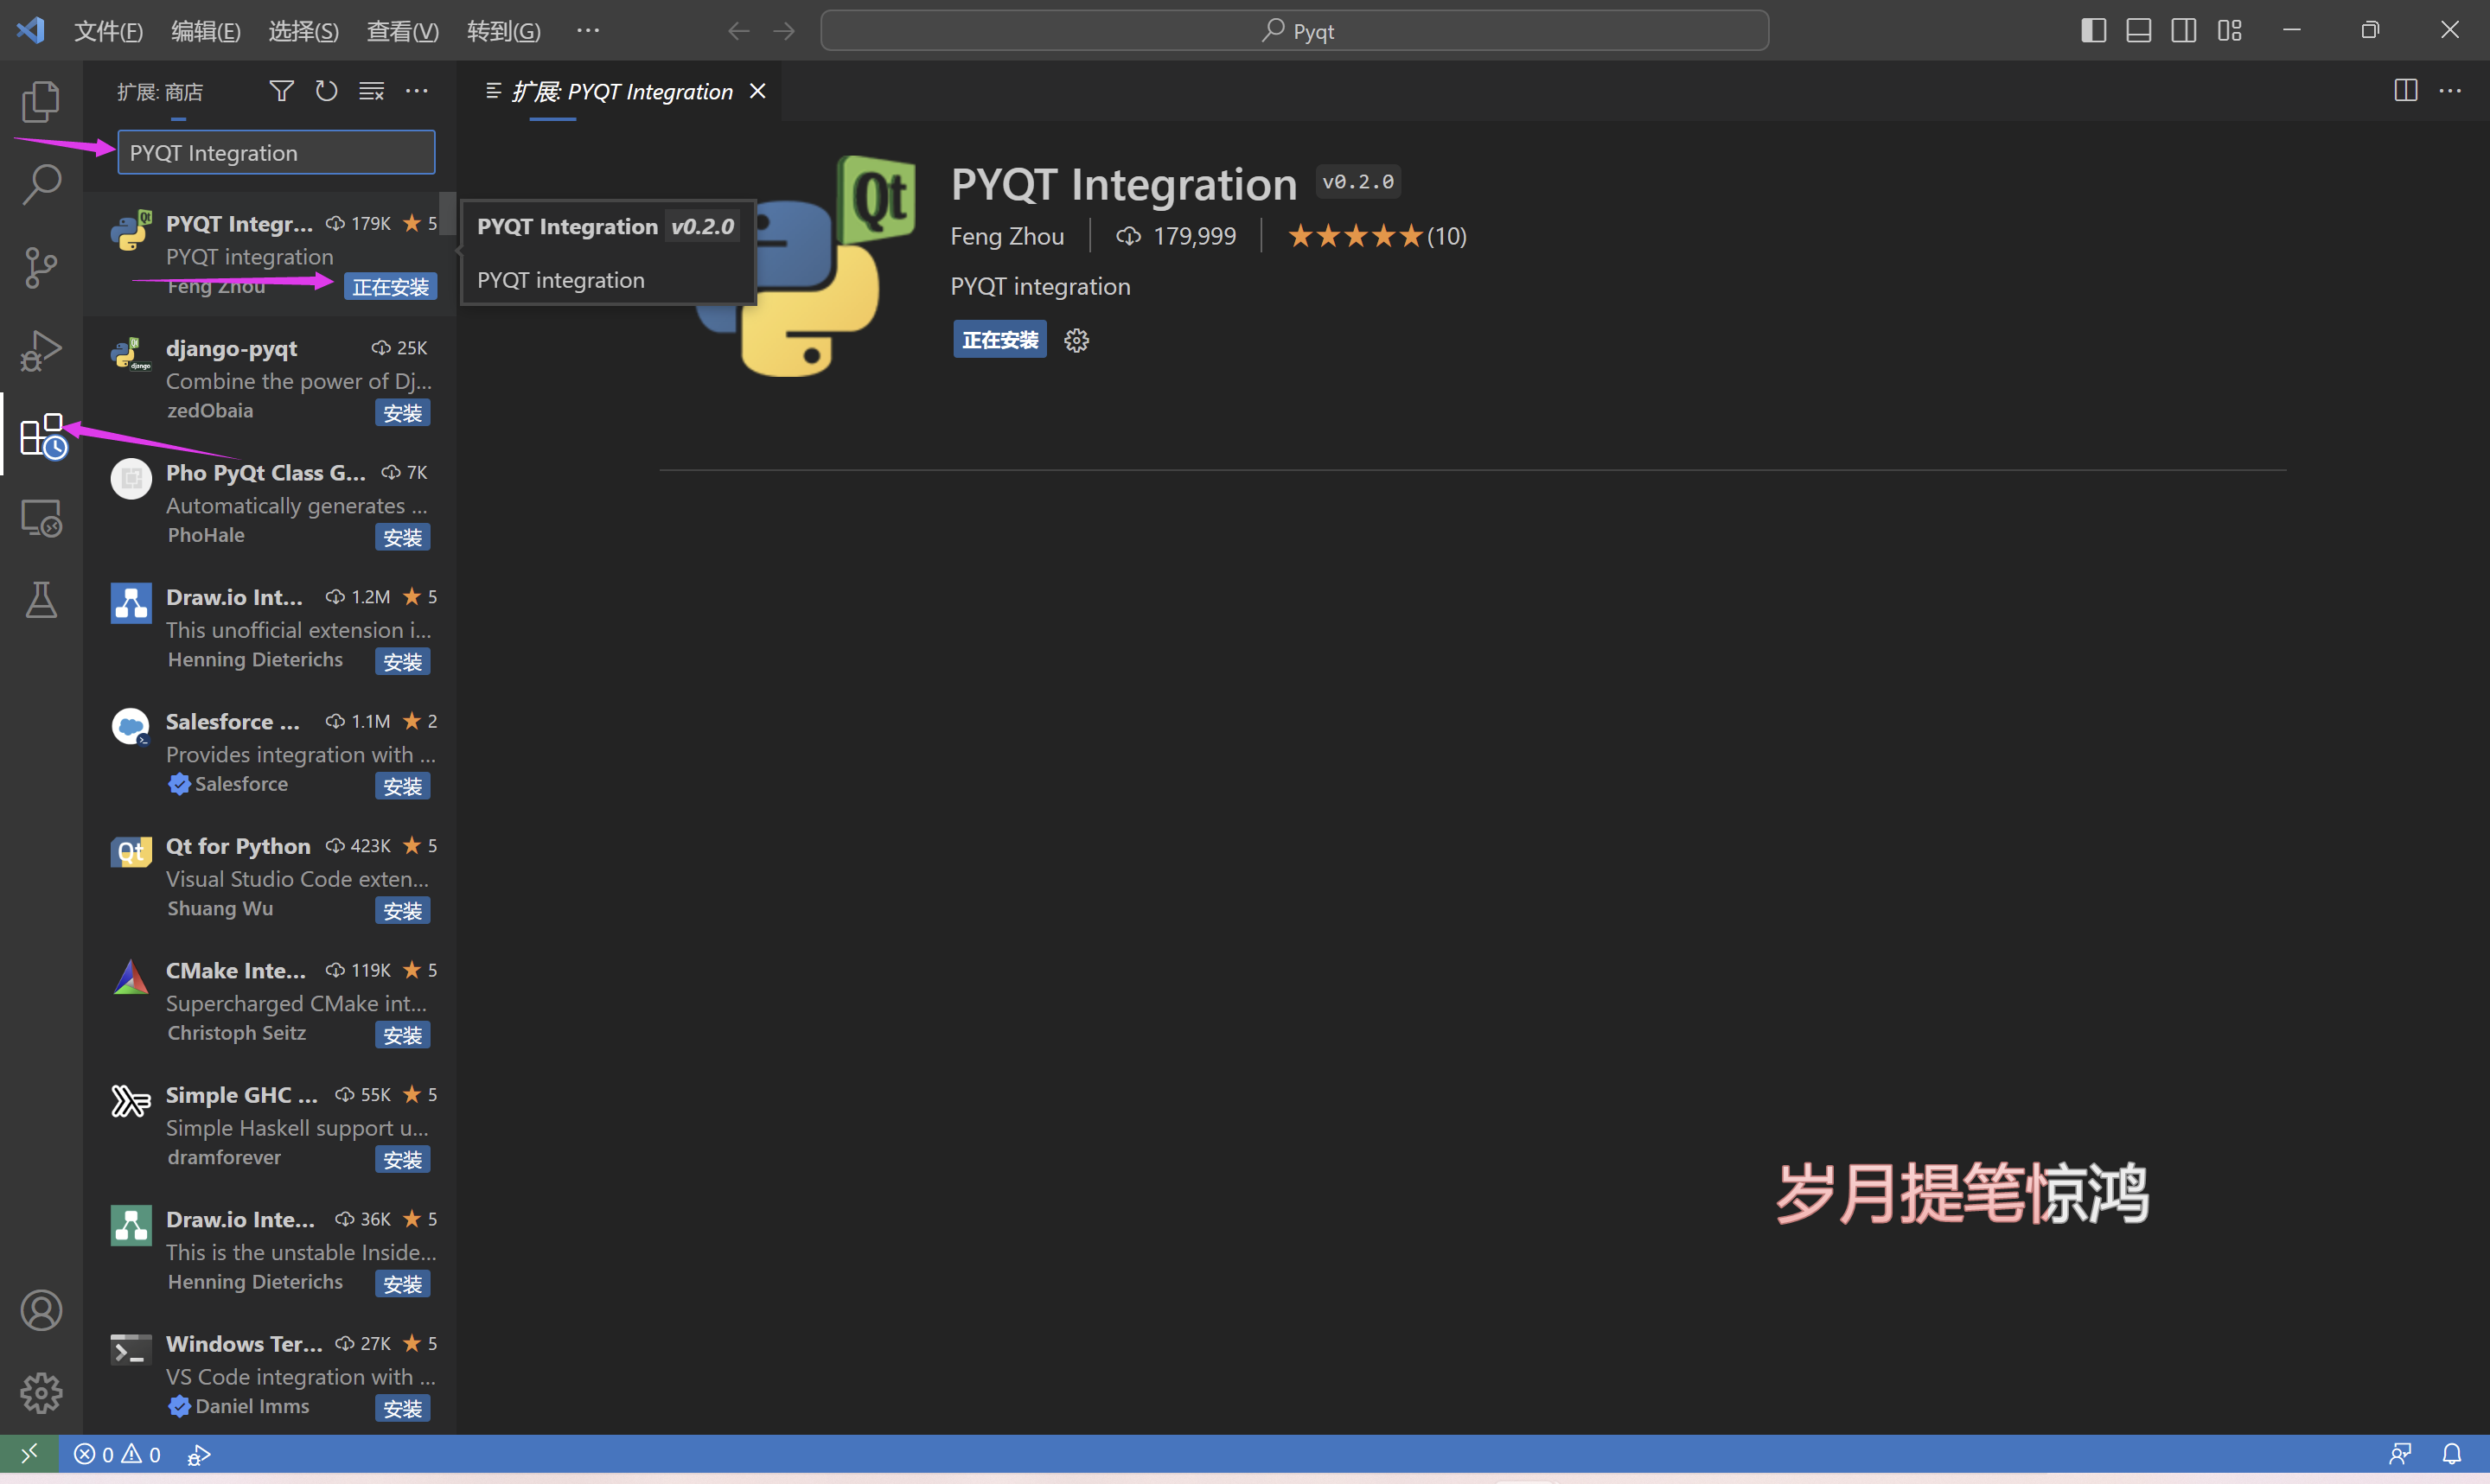Open the 查看 menu
The height and width of the screenshot is (1484, 2490).
click(x=402, y=30)
